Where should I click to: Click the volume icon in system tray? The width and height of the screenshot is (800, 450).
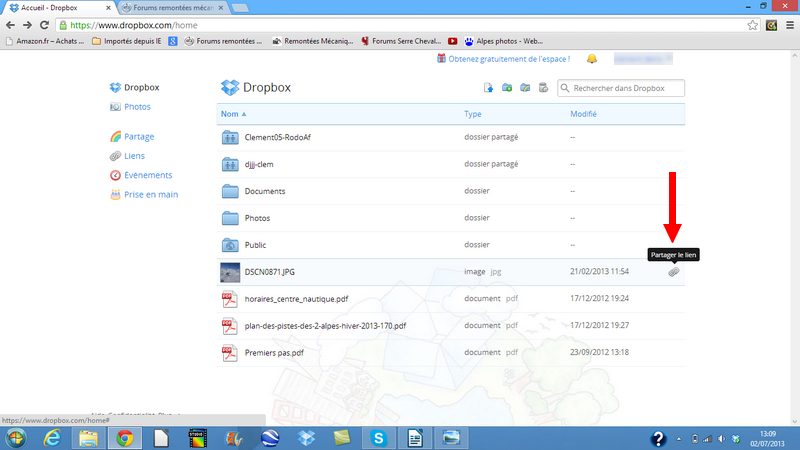[x=721, y=439]
